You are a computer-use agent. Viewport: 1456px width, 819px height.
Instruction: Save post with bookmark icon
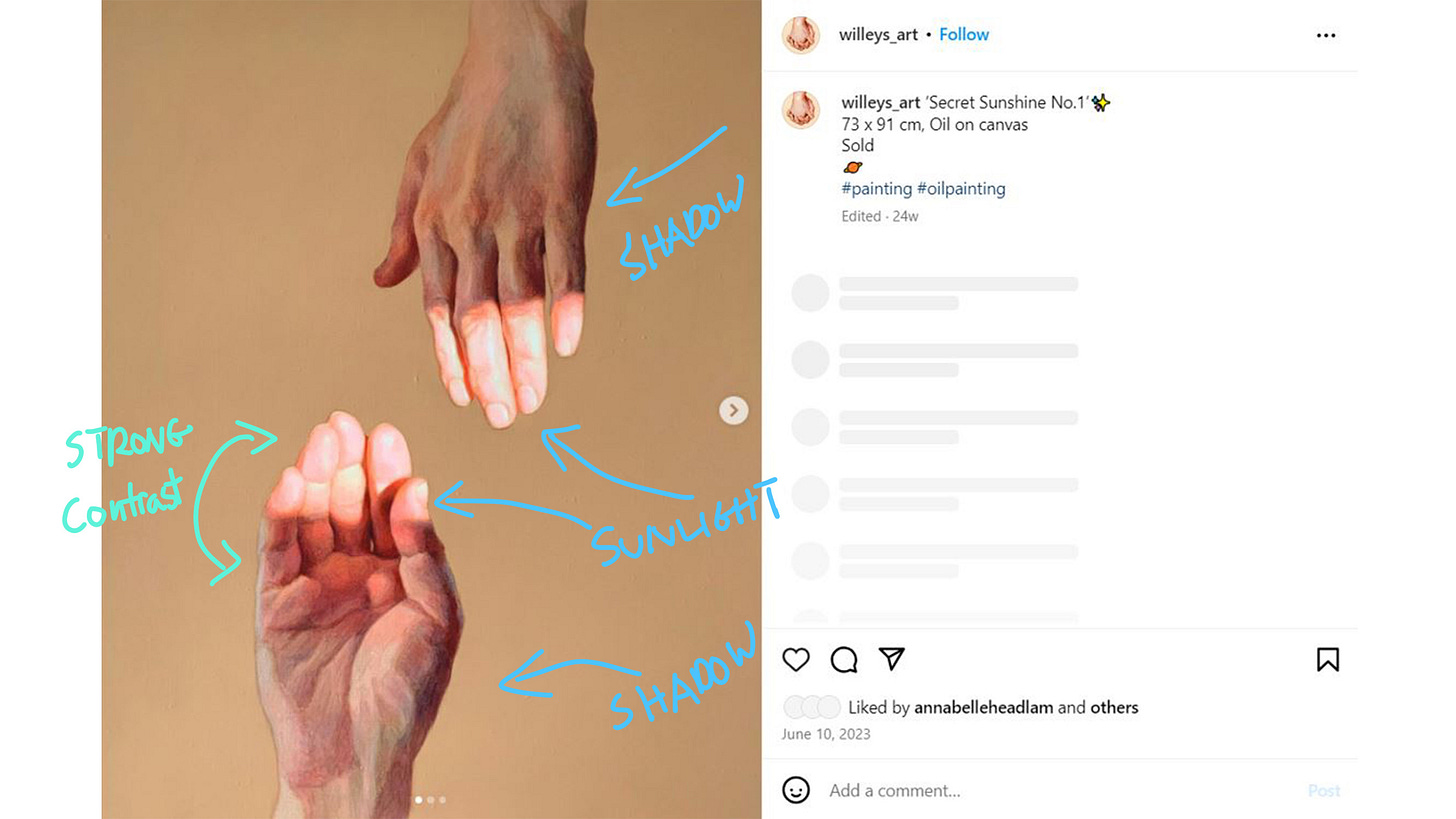[x=1328, y=660]
